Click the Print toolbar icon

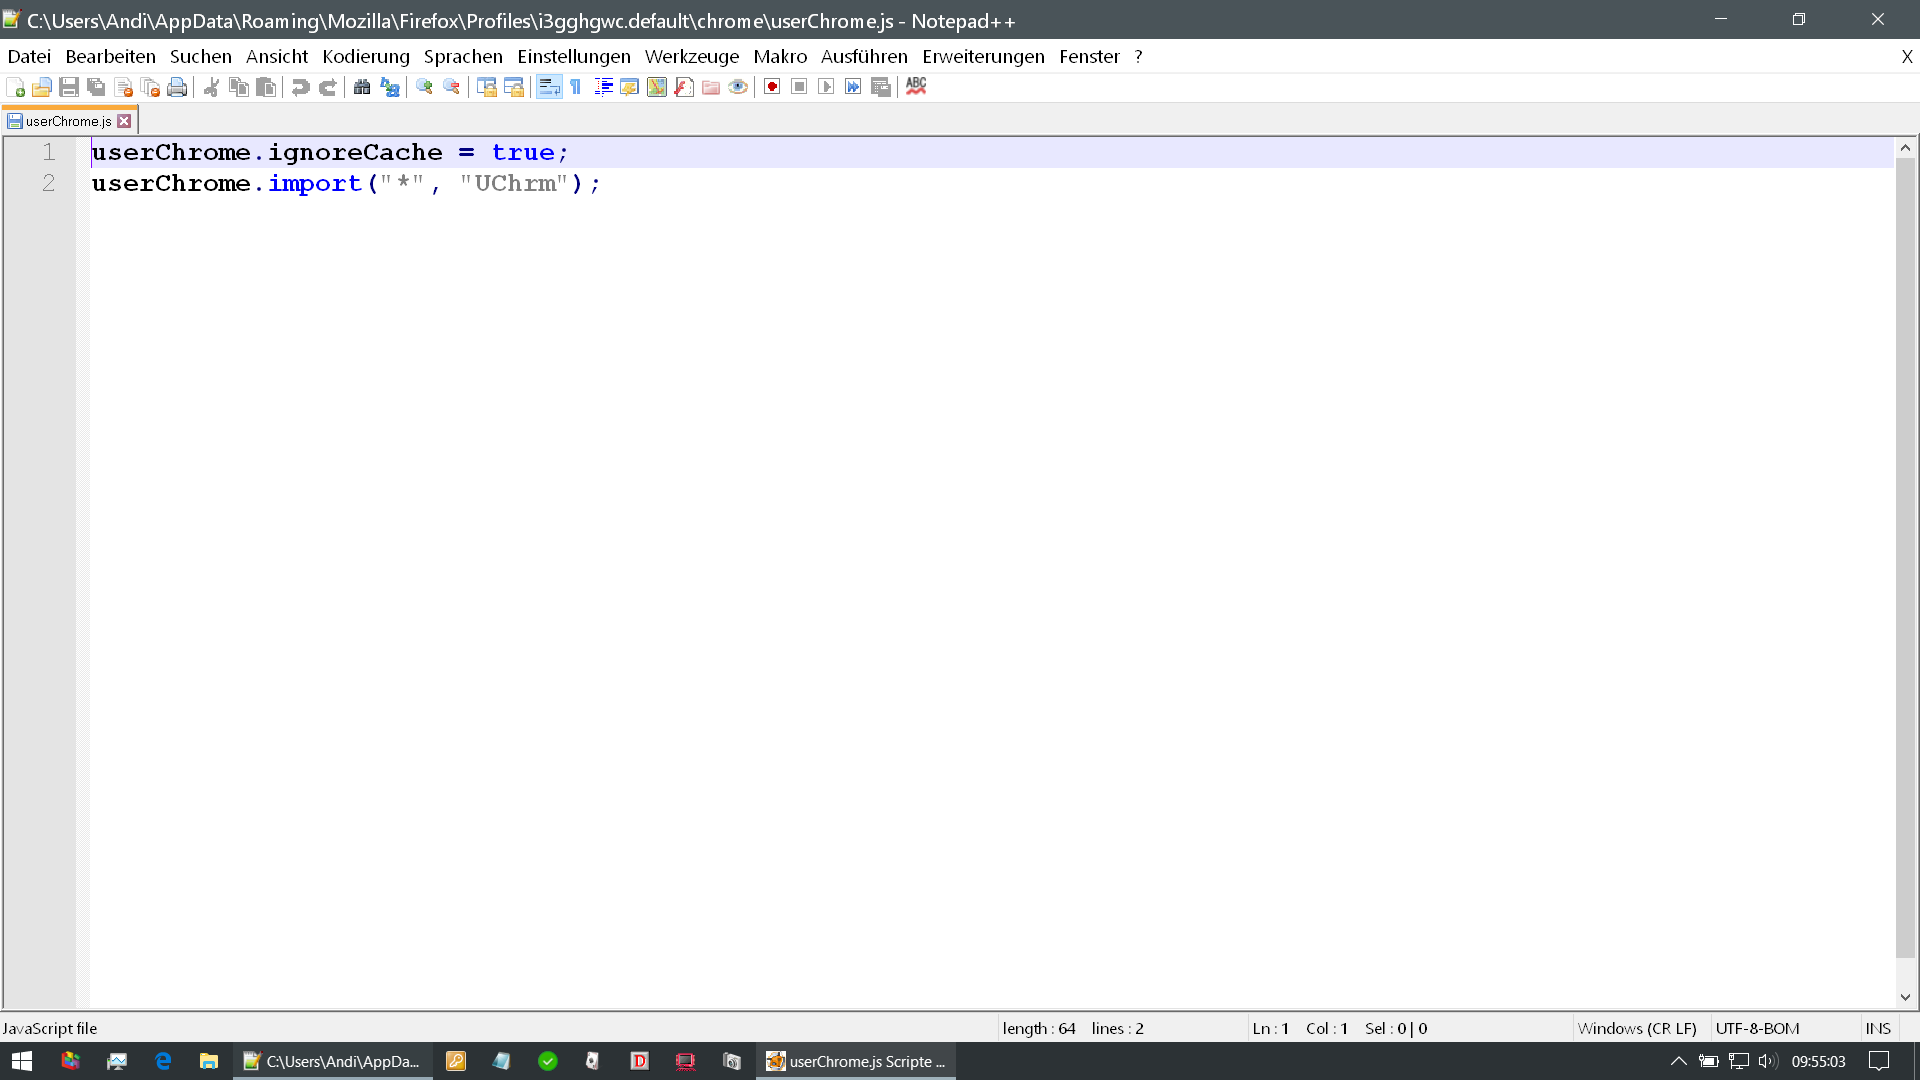177,87
